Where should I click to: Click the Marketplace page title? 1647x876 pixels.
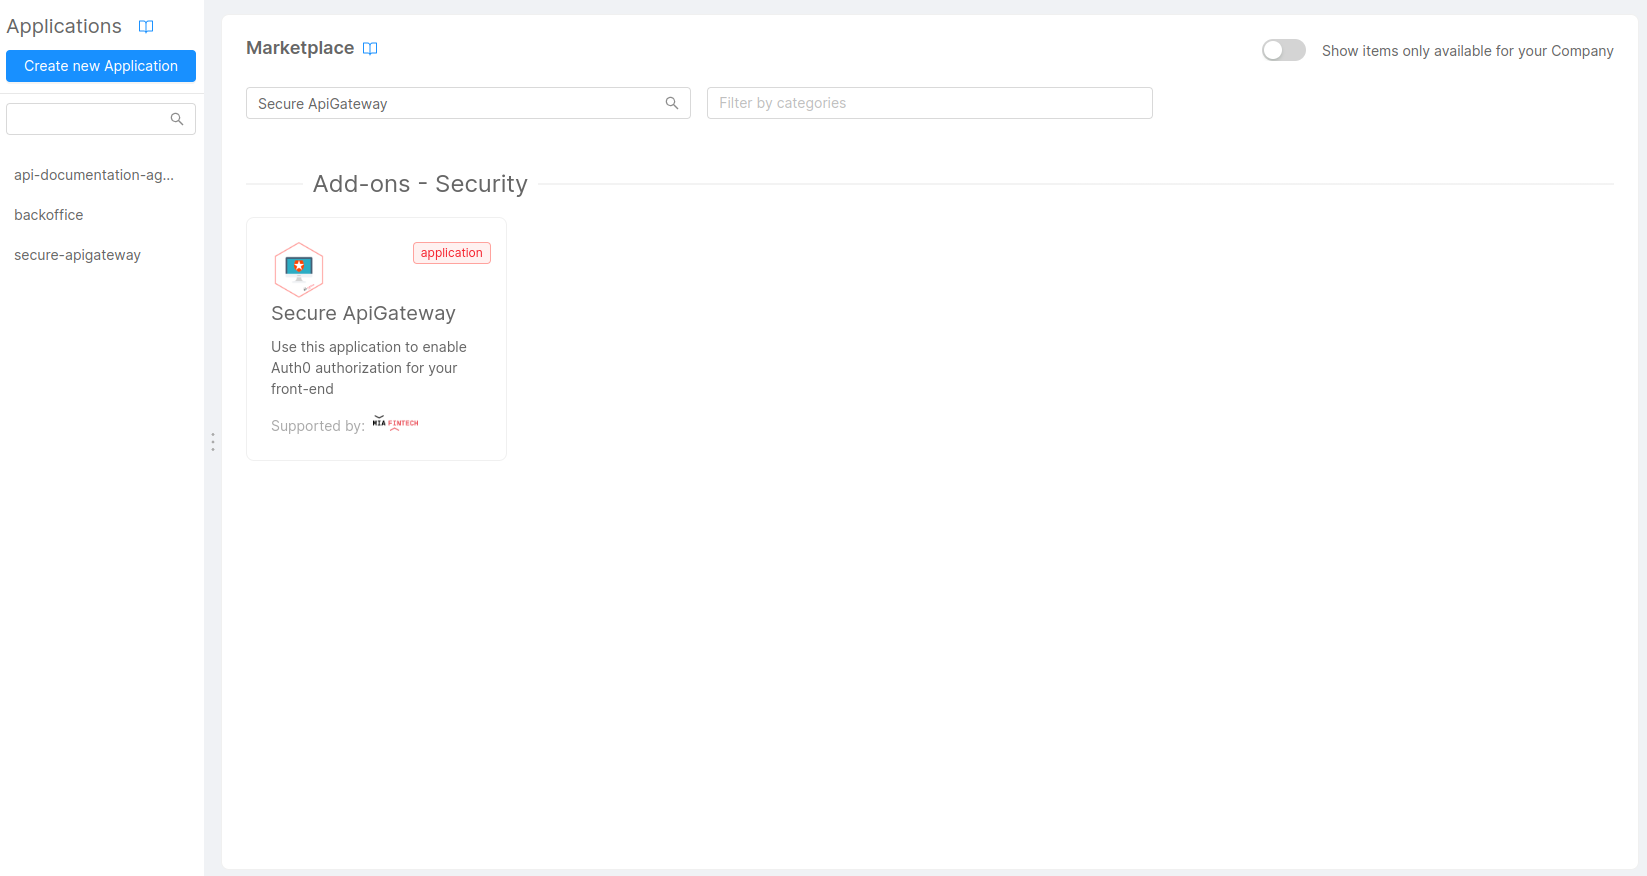(300, 48)
